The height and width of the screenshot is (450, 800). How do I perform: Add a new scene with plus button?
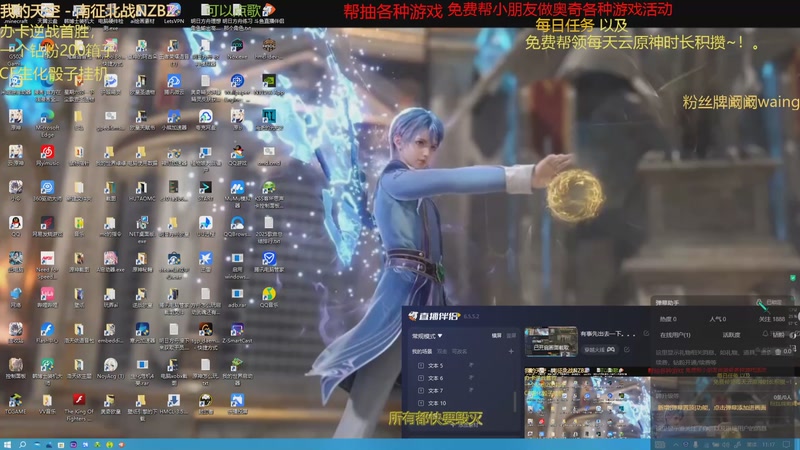click(x=511, y=352)
